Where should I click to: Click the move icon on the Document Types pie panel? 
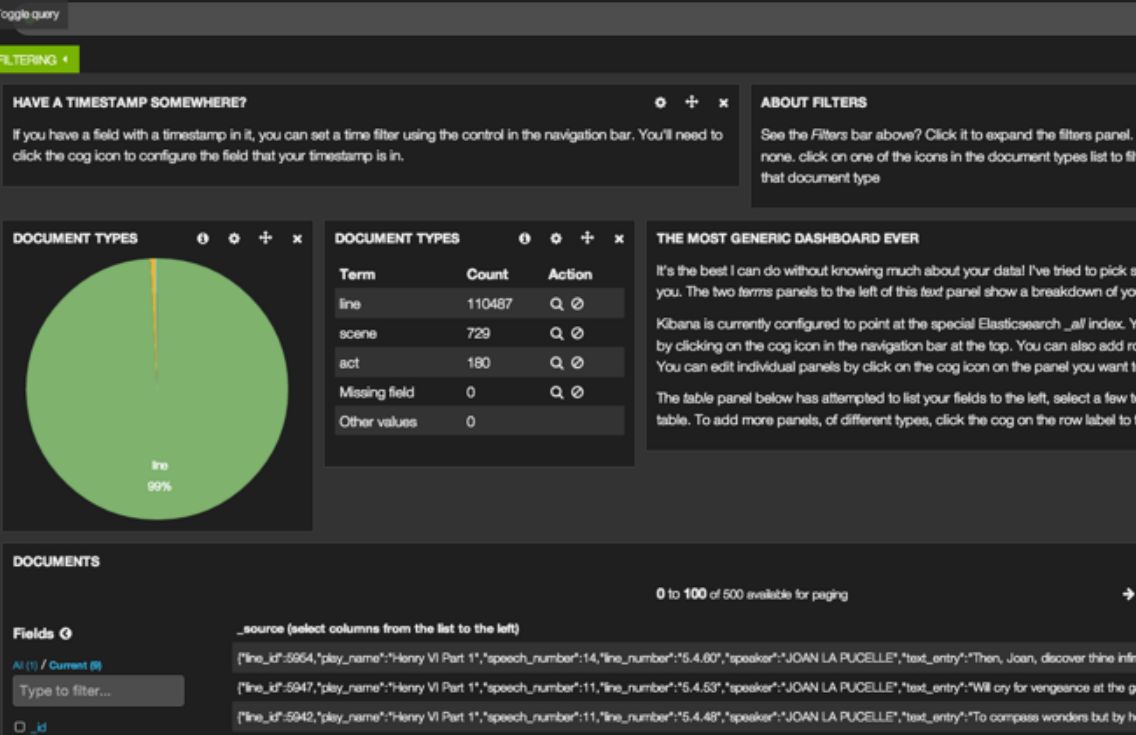pyautogui.click(x=265, y=239)
